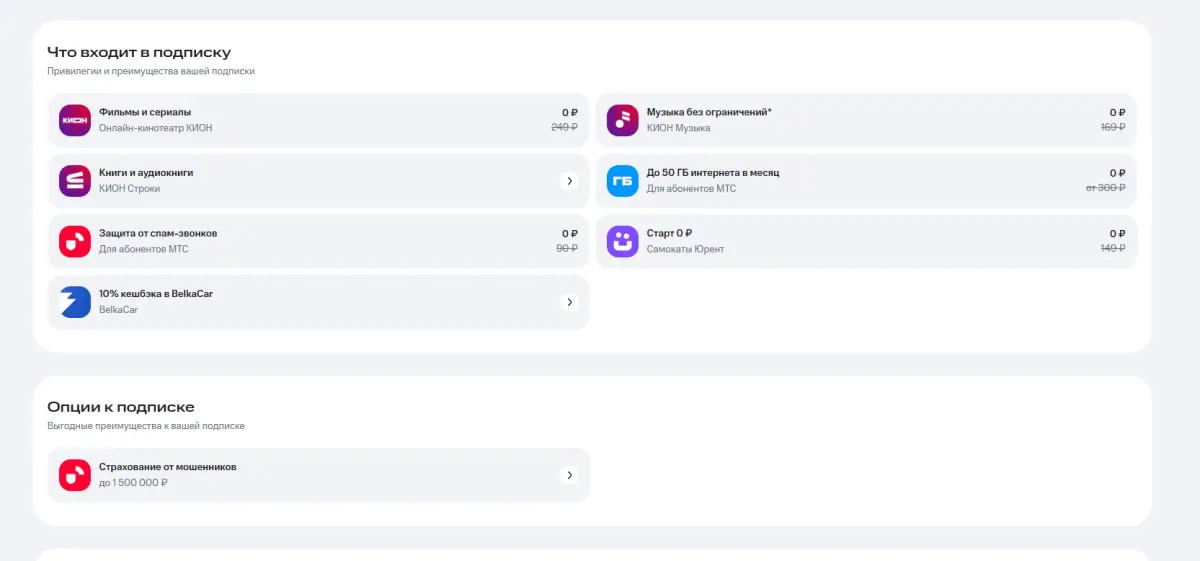Image resolution: width=1200 pixels, height=561 pixels.
Task: Click the КИОН Строки subtitle
Action: coord(129,188)
